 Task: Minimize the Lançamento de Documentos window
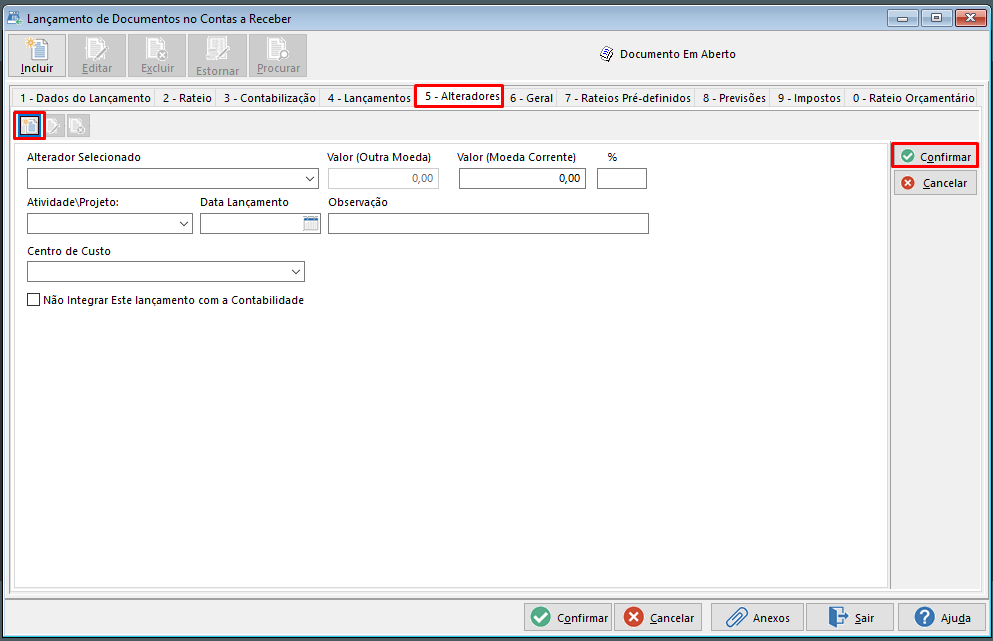902,18
